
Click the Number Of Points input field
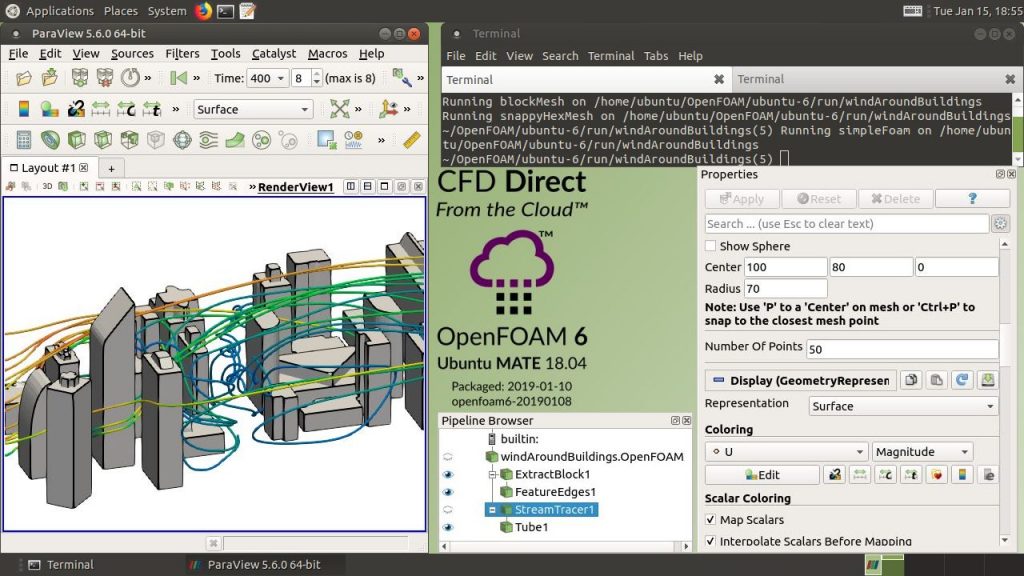tap(902, 349)
